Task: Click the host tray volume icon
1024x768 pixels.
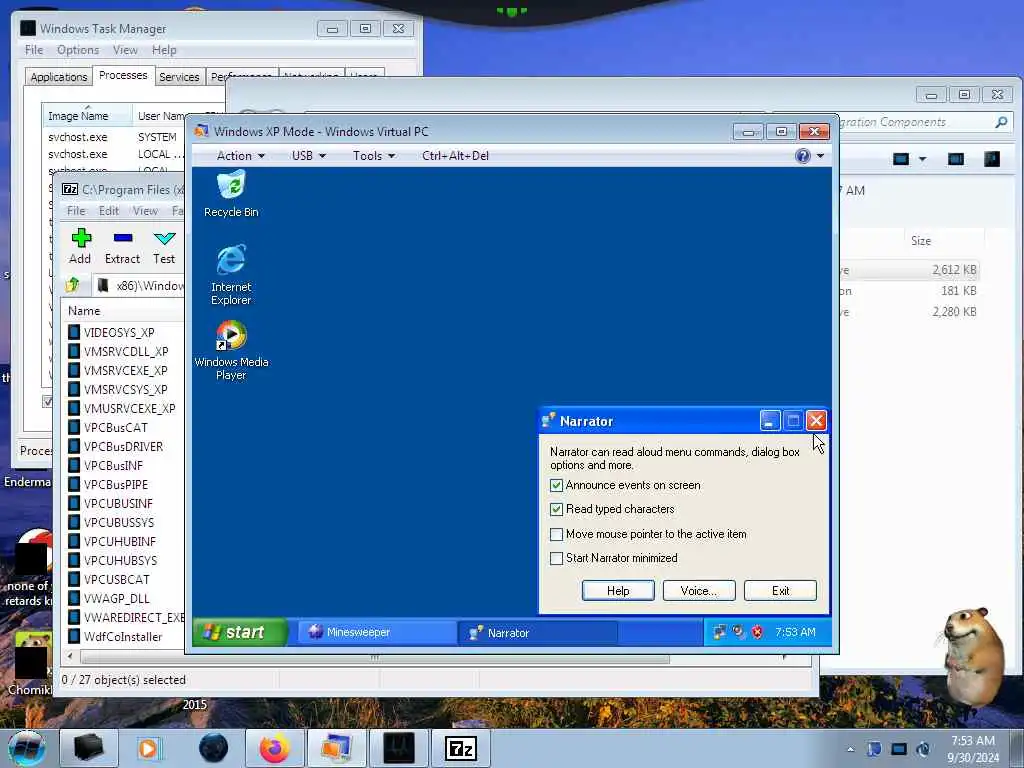Action: tap(923, 749)
